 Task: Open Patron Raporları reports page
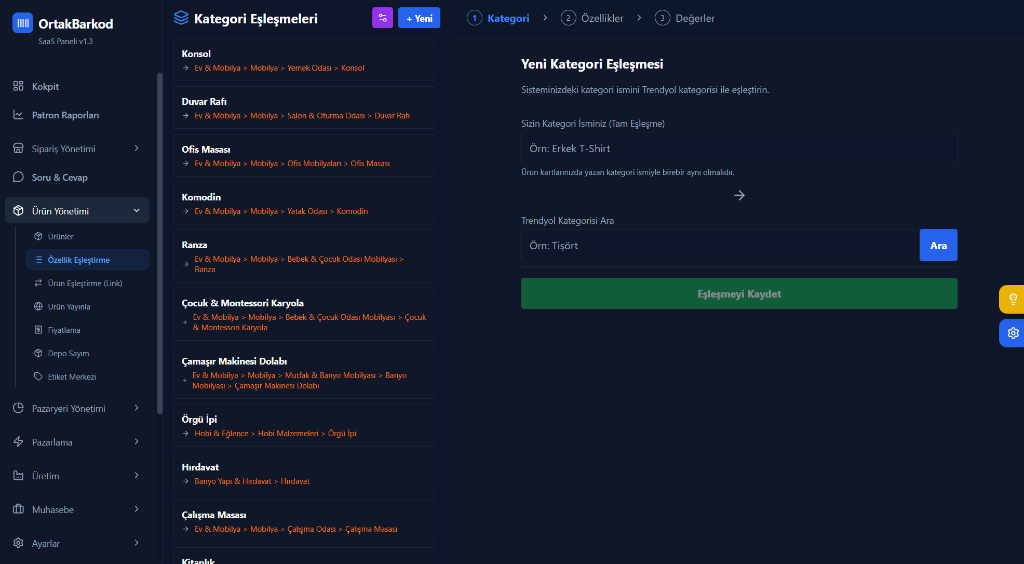pos(65,115)
